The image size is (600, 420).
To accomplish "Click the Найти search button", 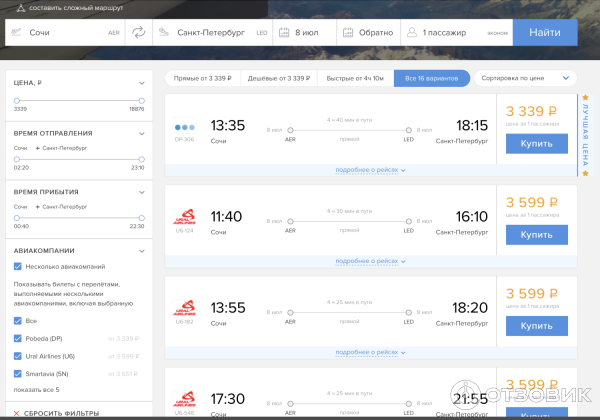I will coord(545,33).
